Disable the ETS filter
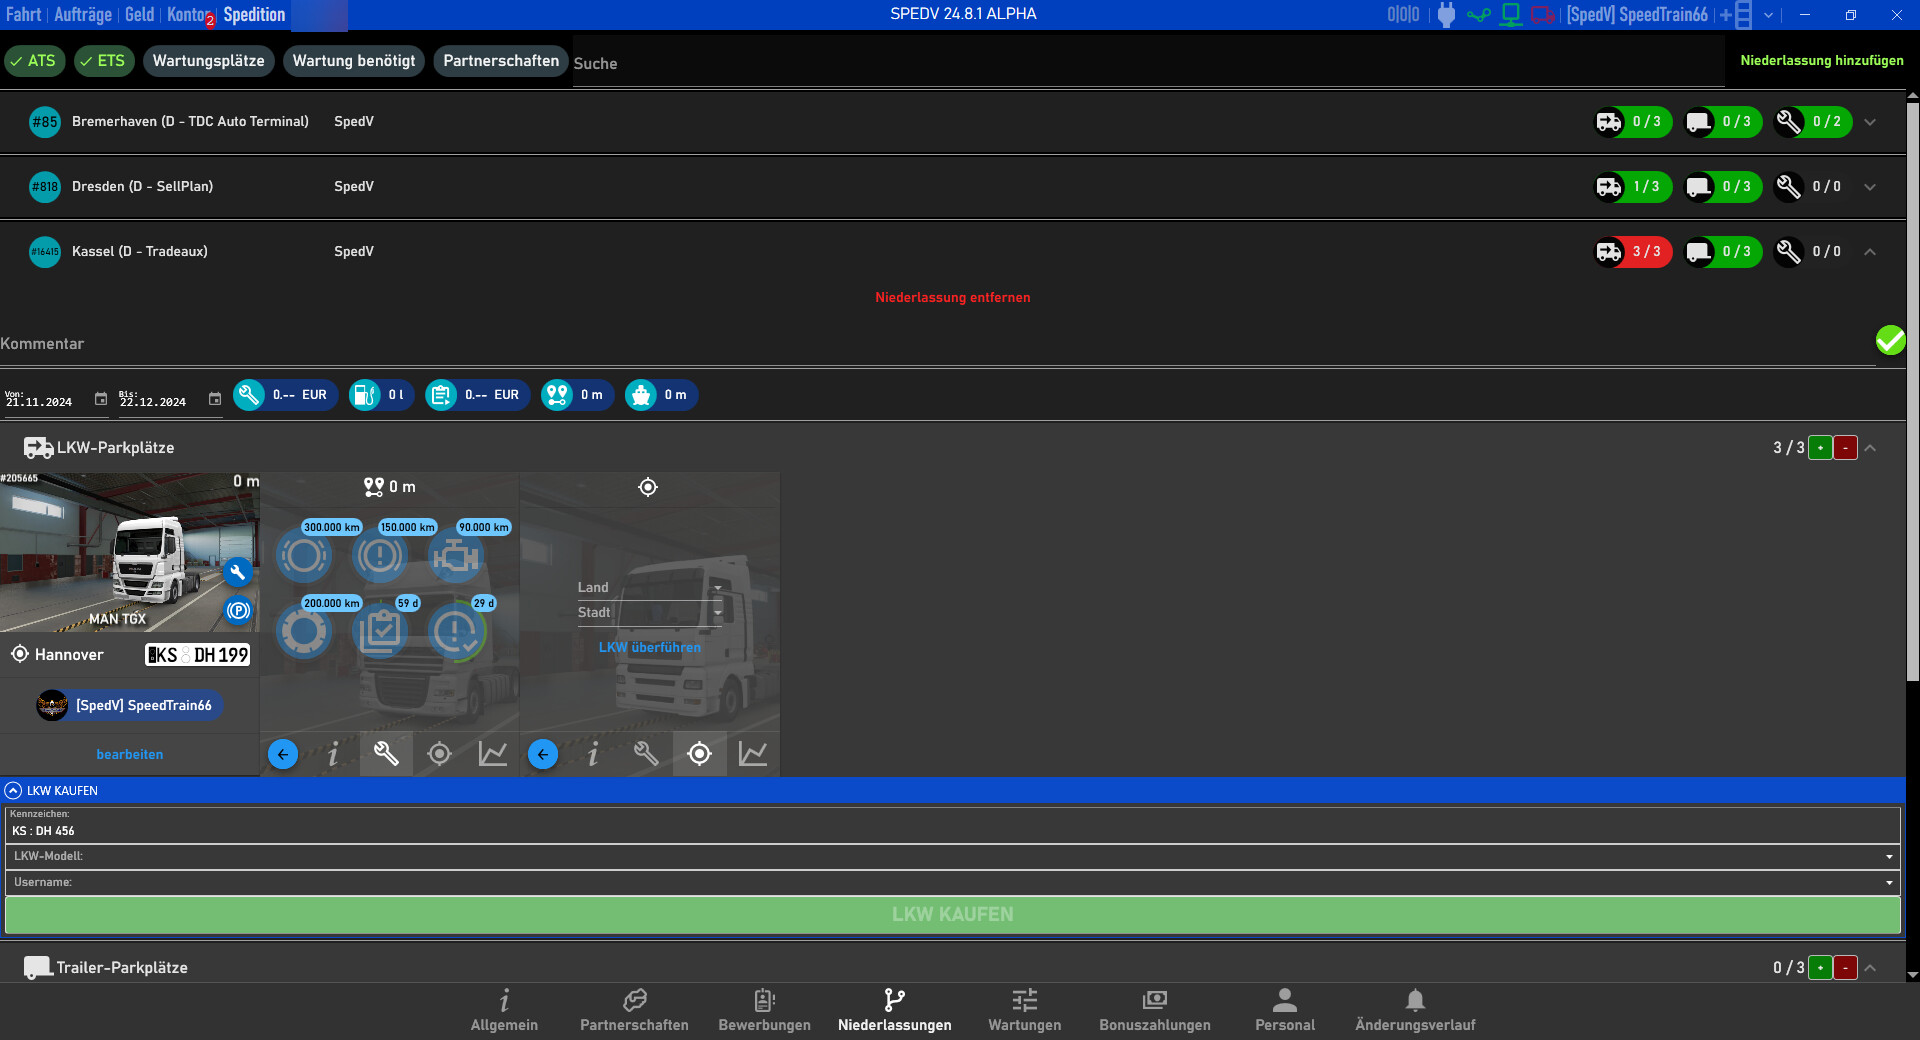This screenshot has height=1040, width=1920. point(104,61)
